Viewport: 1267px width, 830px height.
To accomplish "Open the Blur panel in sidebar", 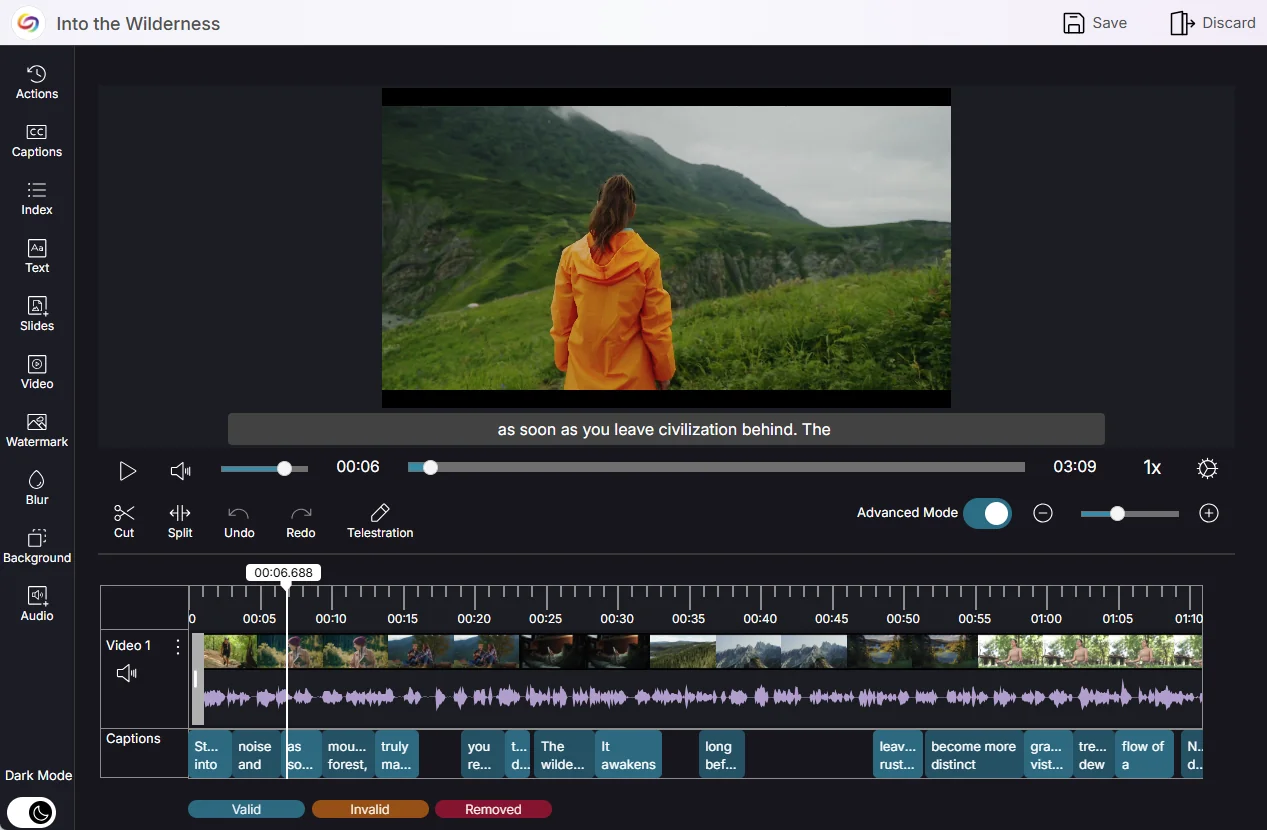I will coord(37,487).
